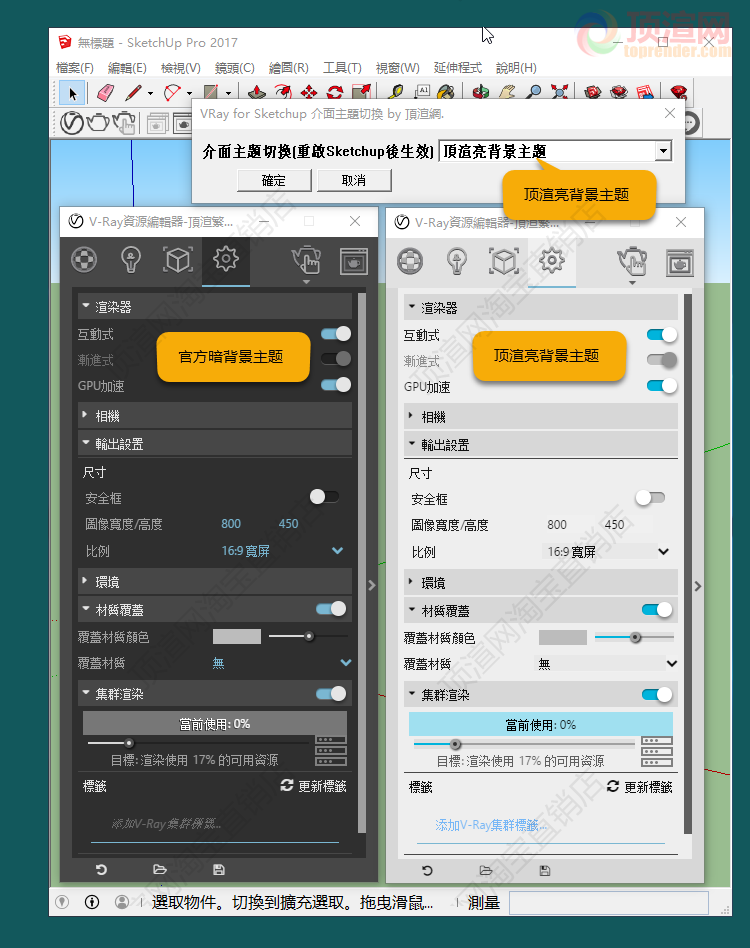
Task: Open 覆蓋材質 dropdown in light editor
Action: tap(607, 664)
